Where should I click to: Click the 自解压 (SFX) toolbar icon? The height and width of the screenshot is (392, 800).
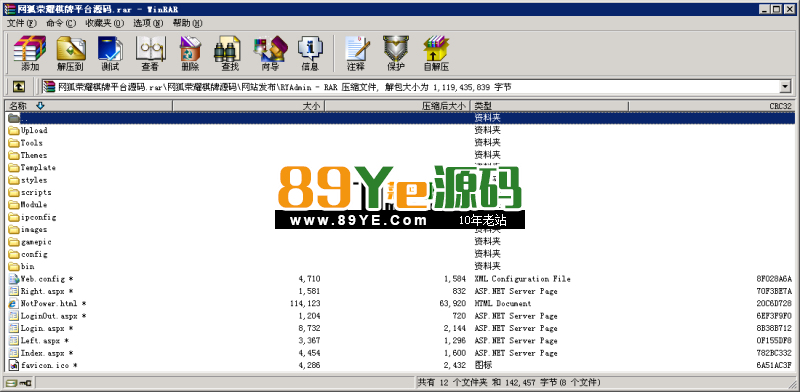[436, 54]
